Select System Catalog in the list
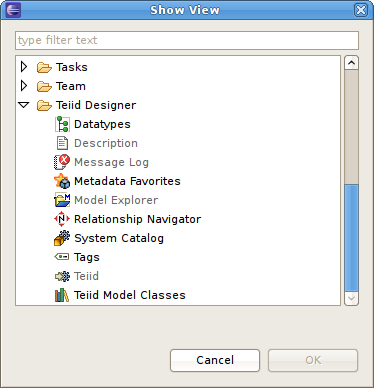Viewport: 374px width, 388px height. point(119,238)
